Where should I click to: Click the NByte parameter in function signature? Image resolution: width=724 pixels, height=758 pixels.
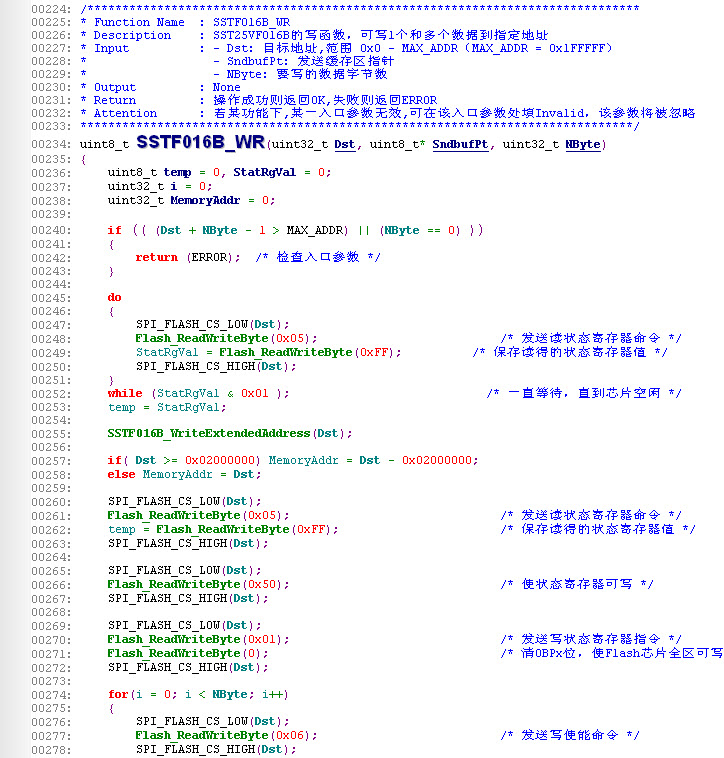[583, 145]
